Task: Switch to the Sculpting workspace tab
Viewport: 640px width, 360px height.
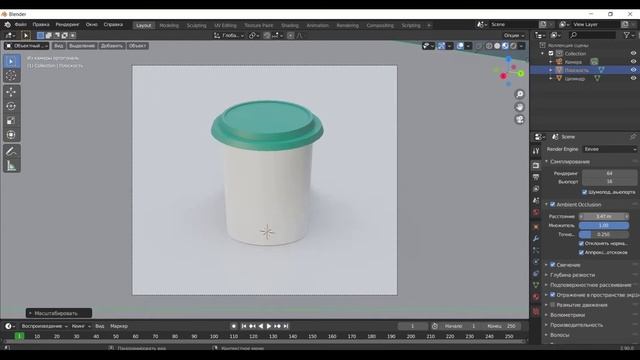Action: pyautogui.click(x=196, y=25)
